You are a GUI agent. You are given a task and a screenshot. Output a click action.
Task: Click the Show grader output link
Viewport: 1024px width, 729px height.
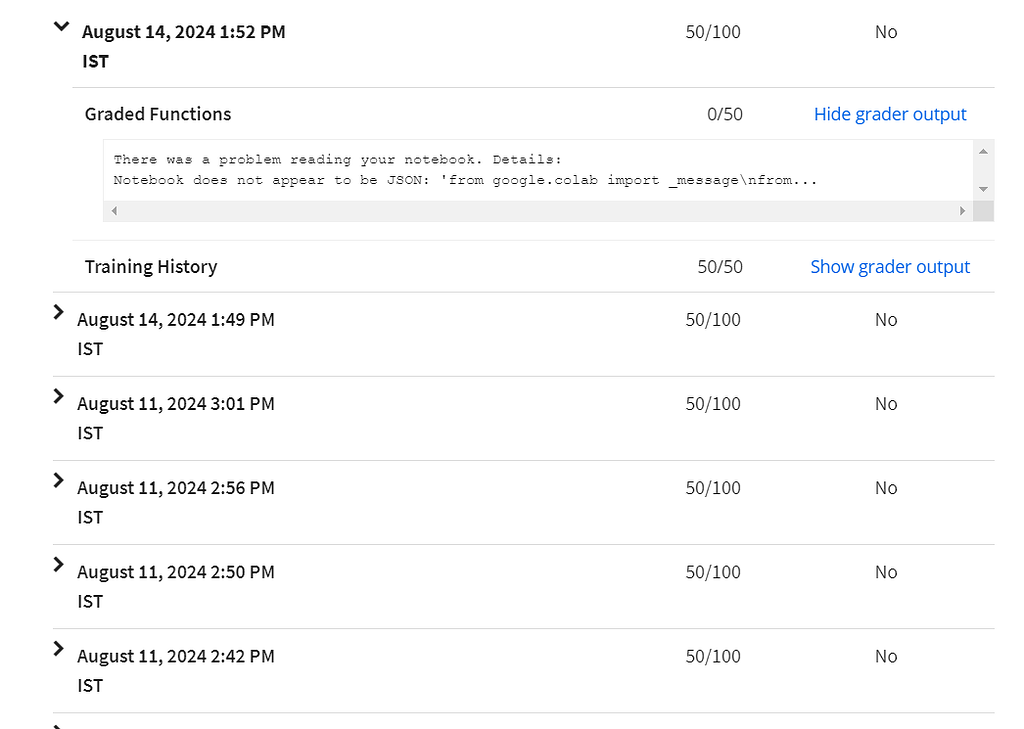tap(889, 267)
